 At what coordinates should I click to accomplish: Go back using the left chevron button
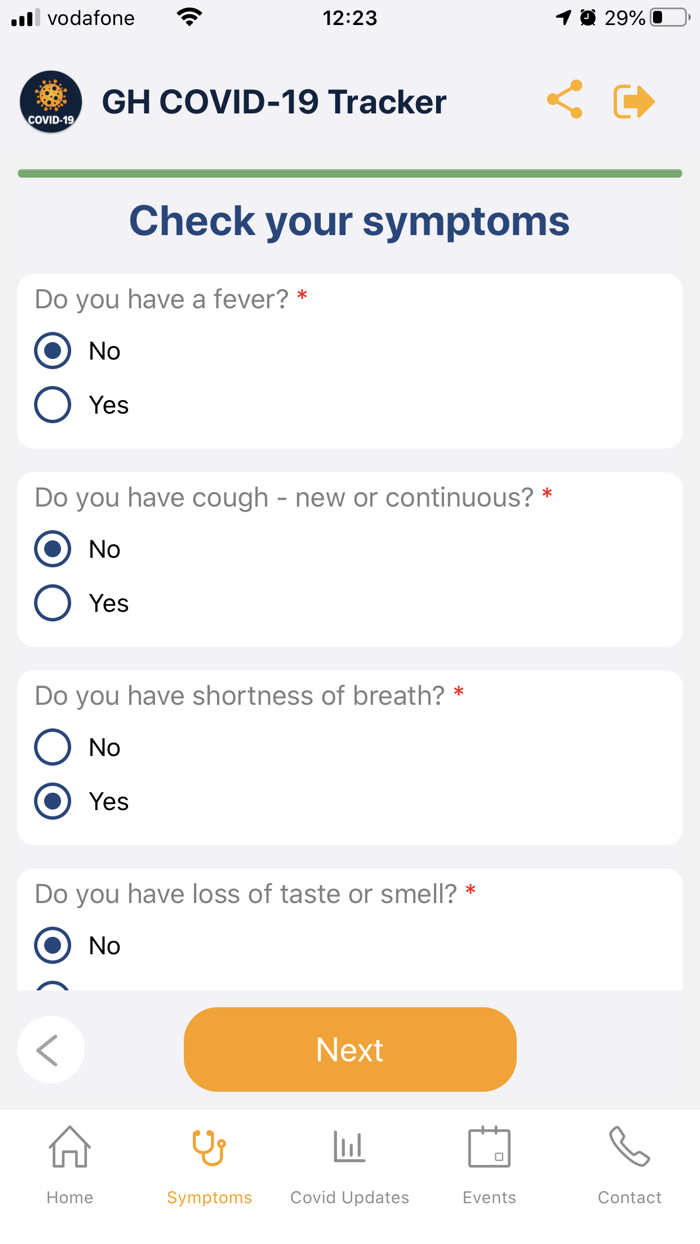(50, 1050)
